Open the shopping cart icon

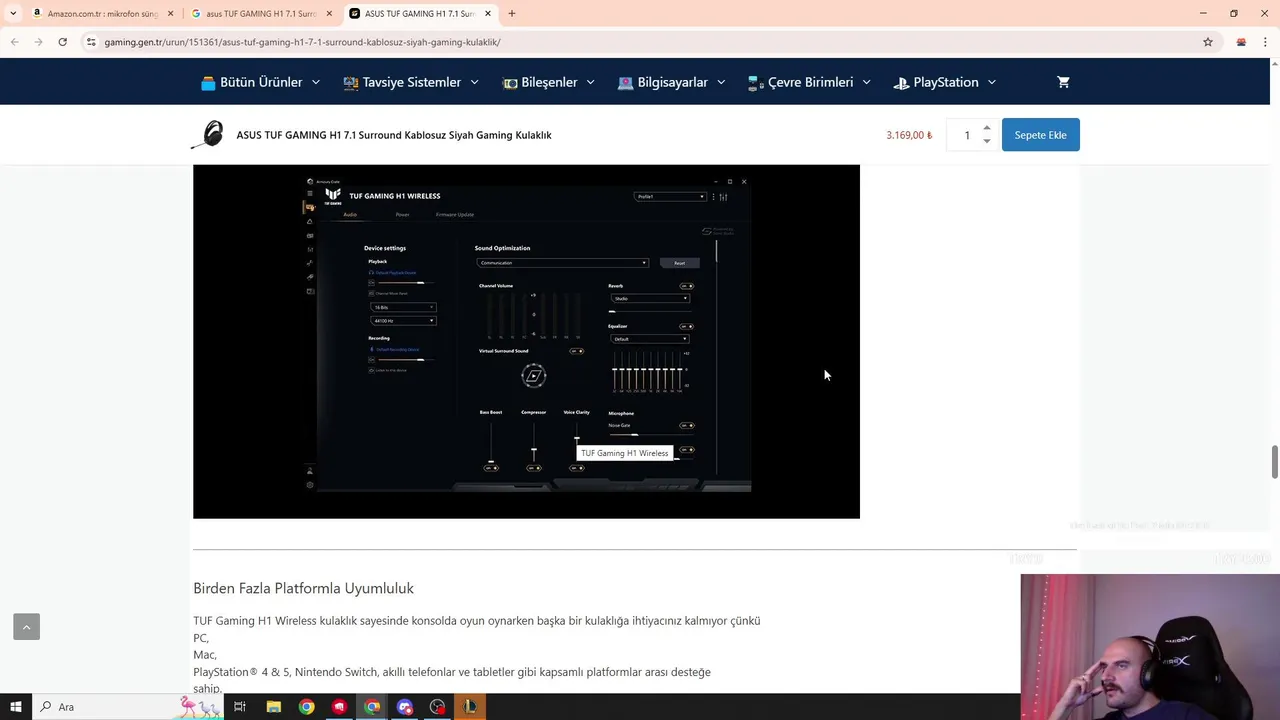(1063, 82)
